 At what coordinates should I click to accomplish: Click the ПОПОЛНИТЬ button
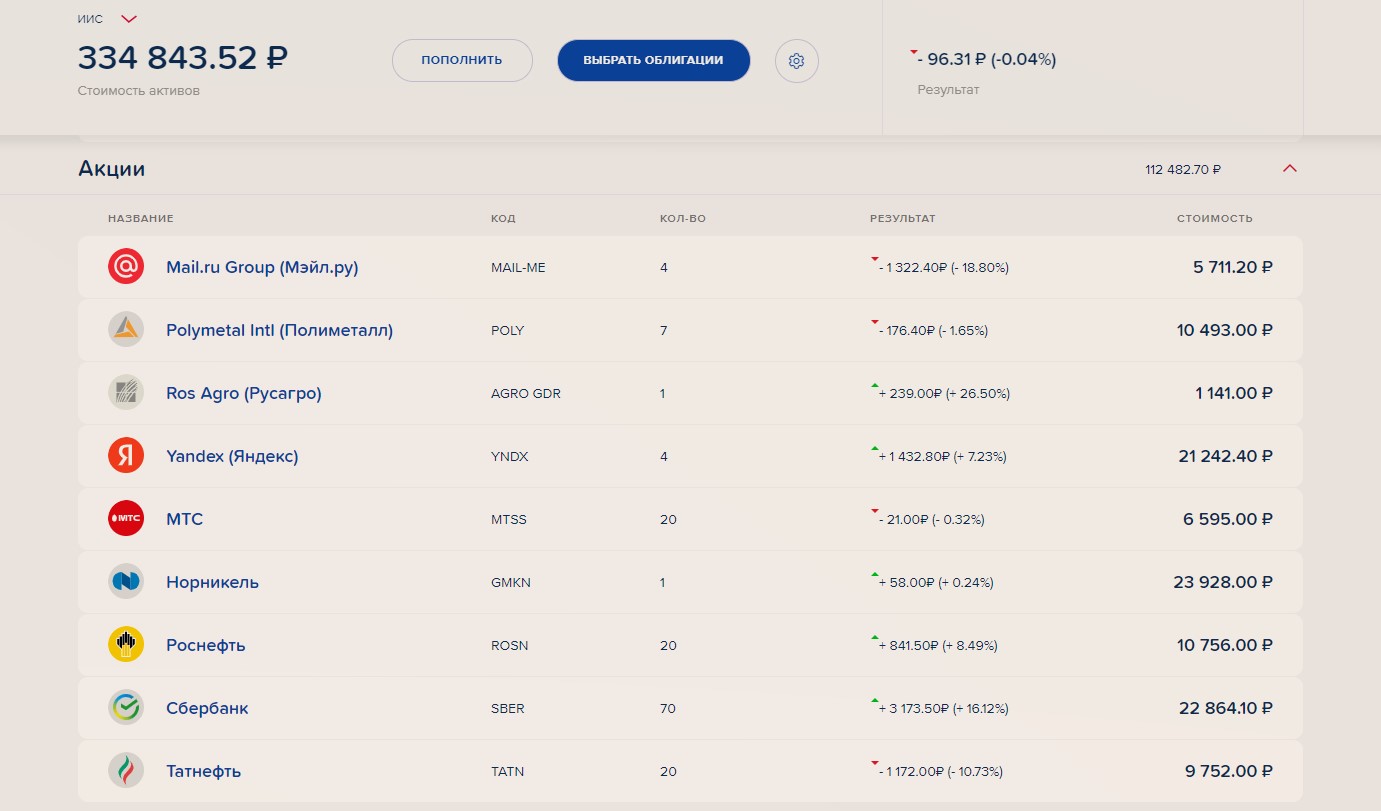point(462,60)
